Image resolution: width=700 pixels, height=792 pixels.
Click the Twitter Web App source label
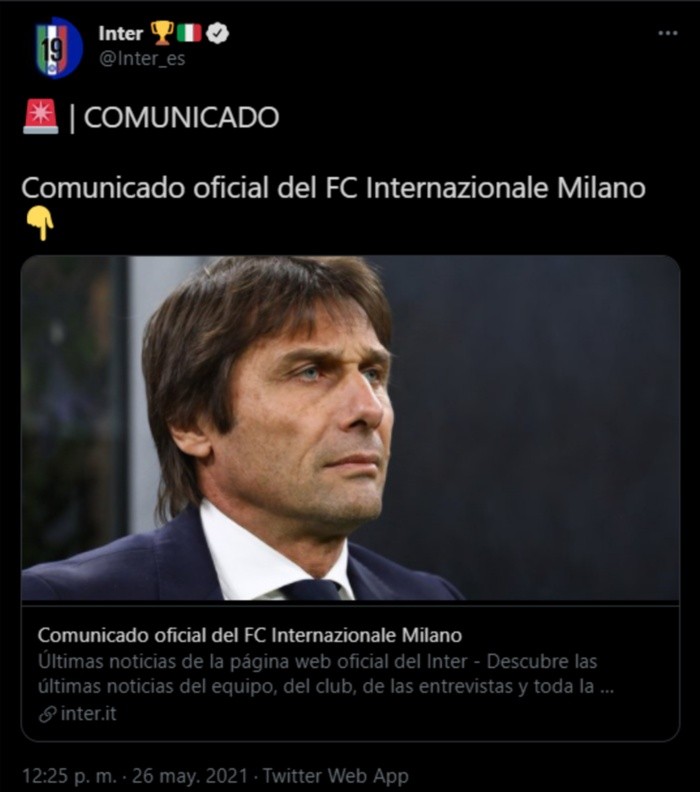tap(336, 775)
